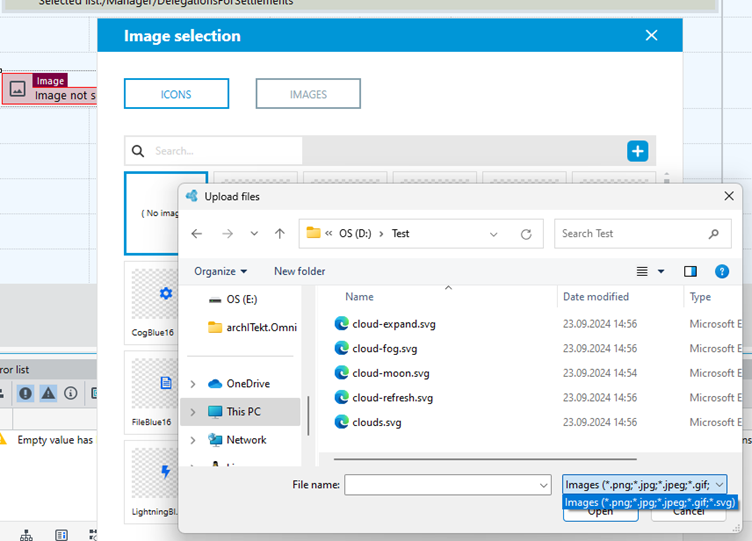Select the CogBlue16 icon thumbnail
The width and height of the screenshot is (752, 541).
coord(153,303)
